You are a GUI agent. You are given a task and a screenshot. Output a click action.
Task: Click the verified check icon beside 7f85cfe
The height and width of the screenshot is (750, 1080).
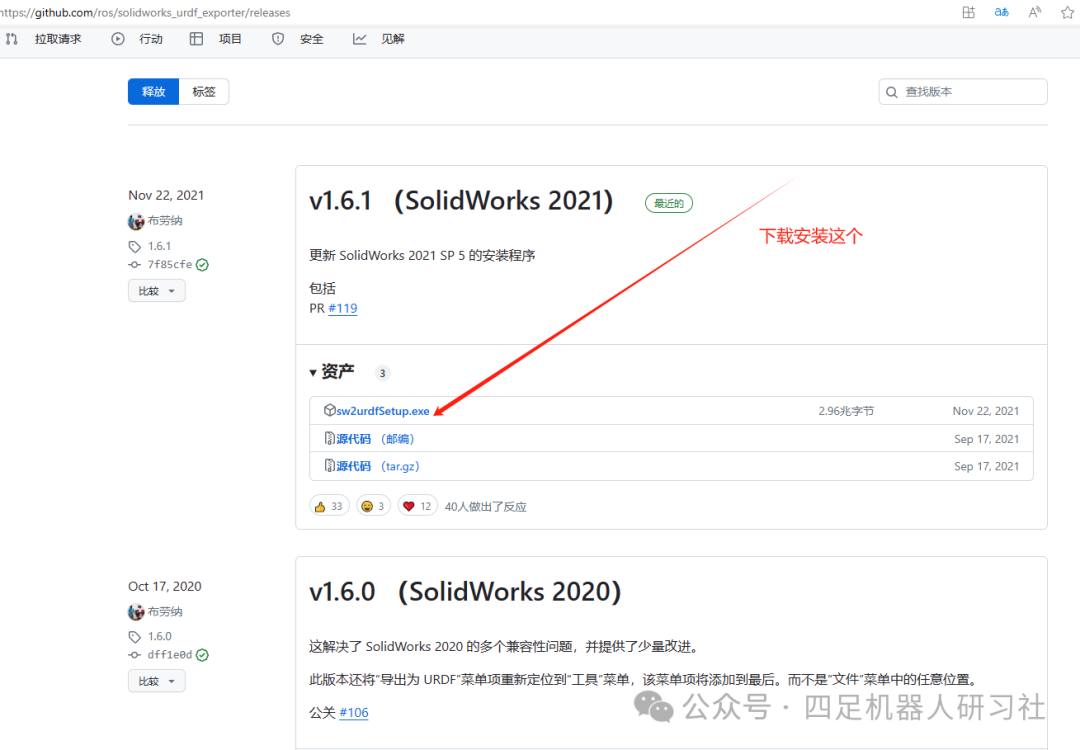point(202,264)
